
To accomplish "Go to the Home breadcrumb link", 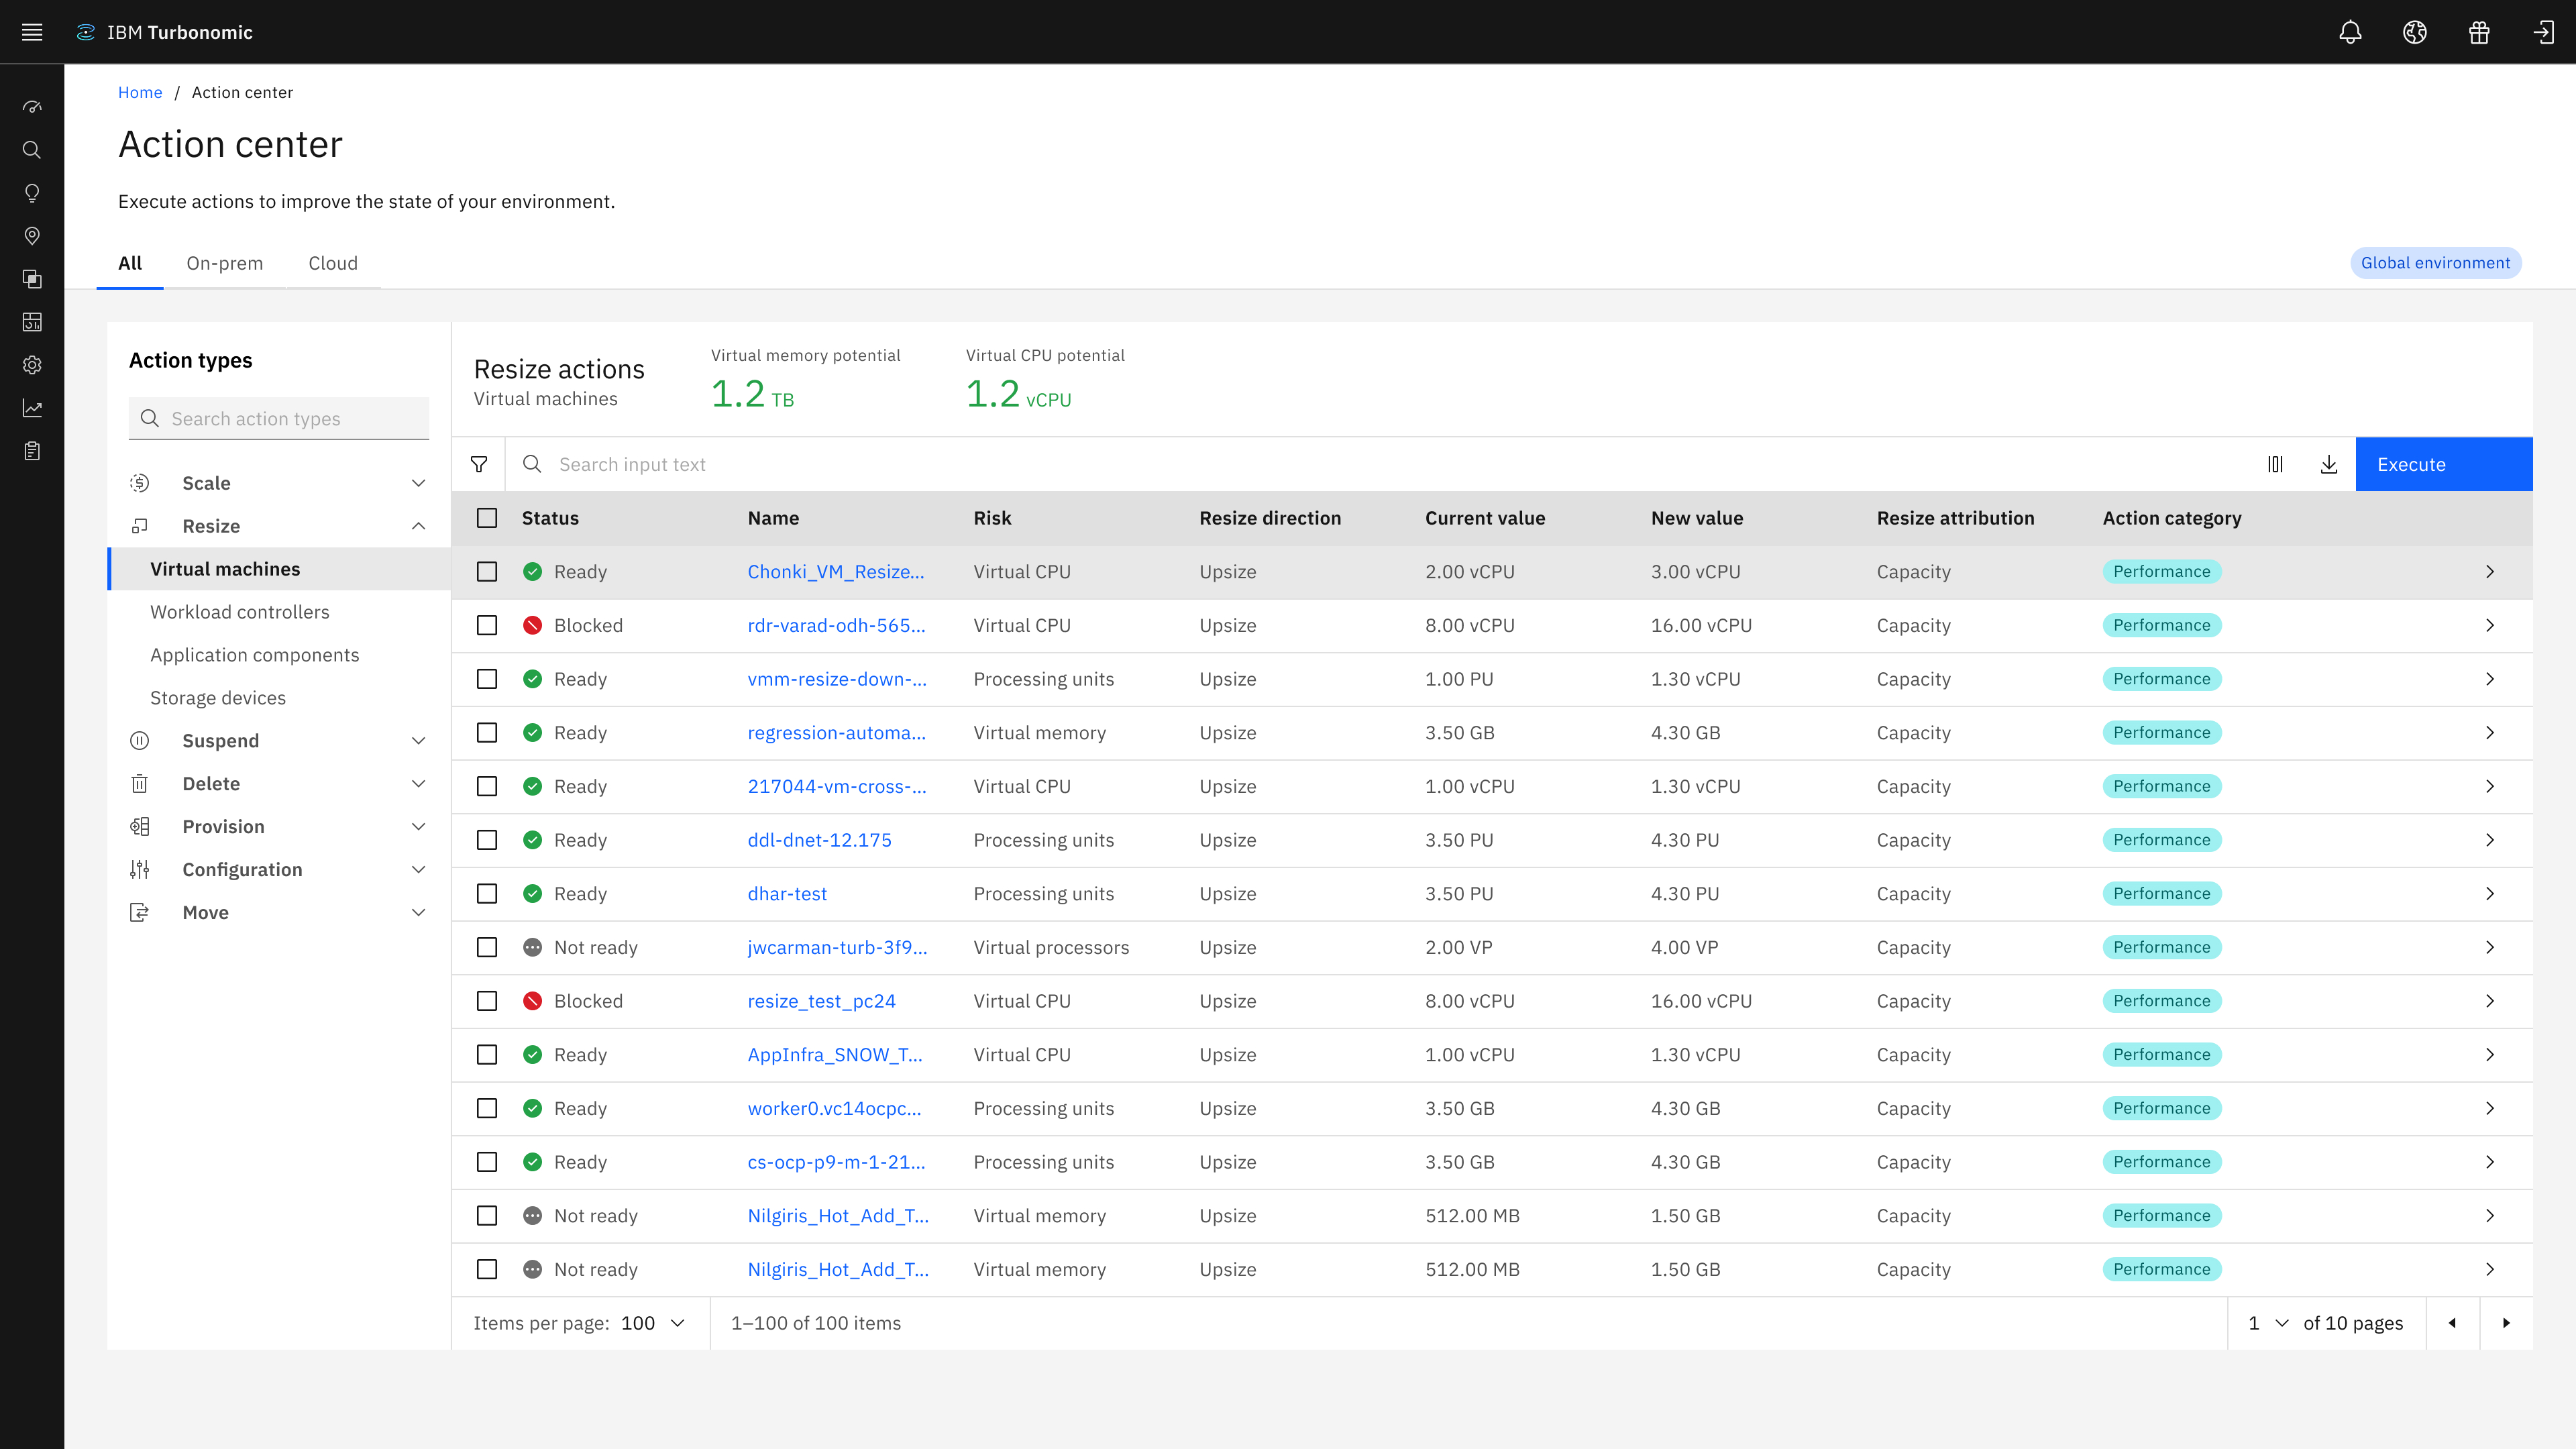I will [140, 92].
